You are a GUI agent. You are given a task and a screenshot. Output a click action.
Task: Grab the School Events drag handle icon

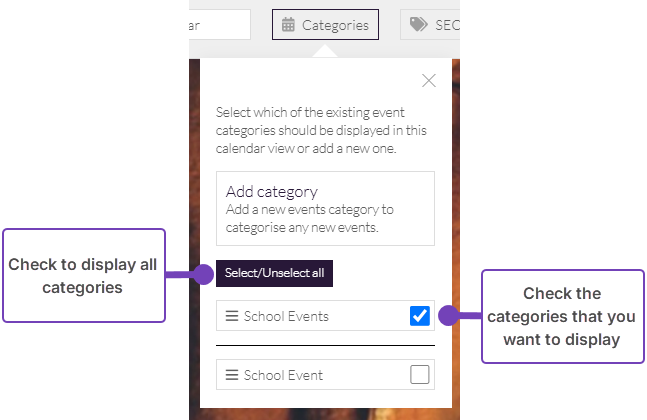point(232,316)
